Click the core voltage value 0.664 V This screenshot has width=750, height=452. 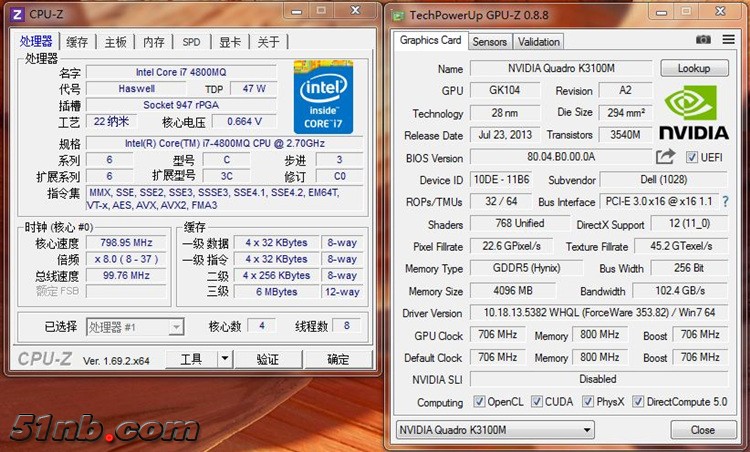click(244, 121)
